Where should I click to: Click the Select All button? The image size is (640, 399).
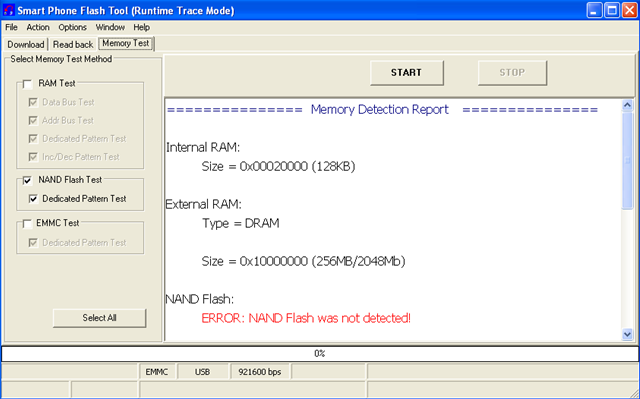[x=99, y=318]
